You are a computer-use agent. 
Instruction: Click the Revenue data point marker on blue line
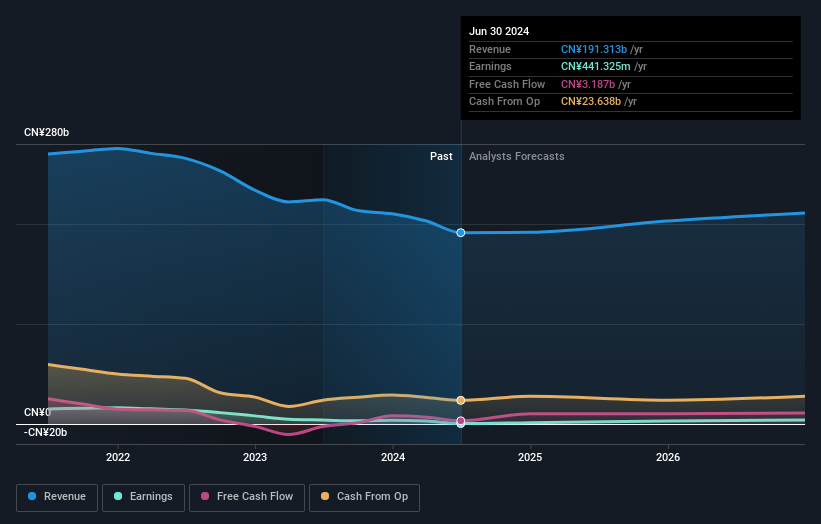(x=461, y=232)
